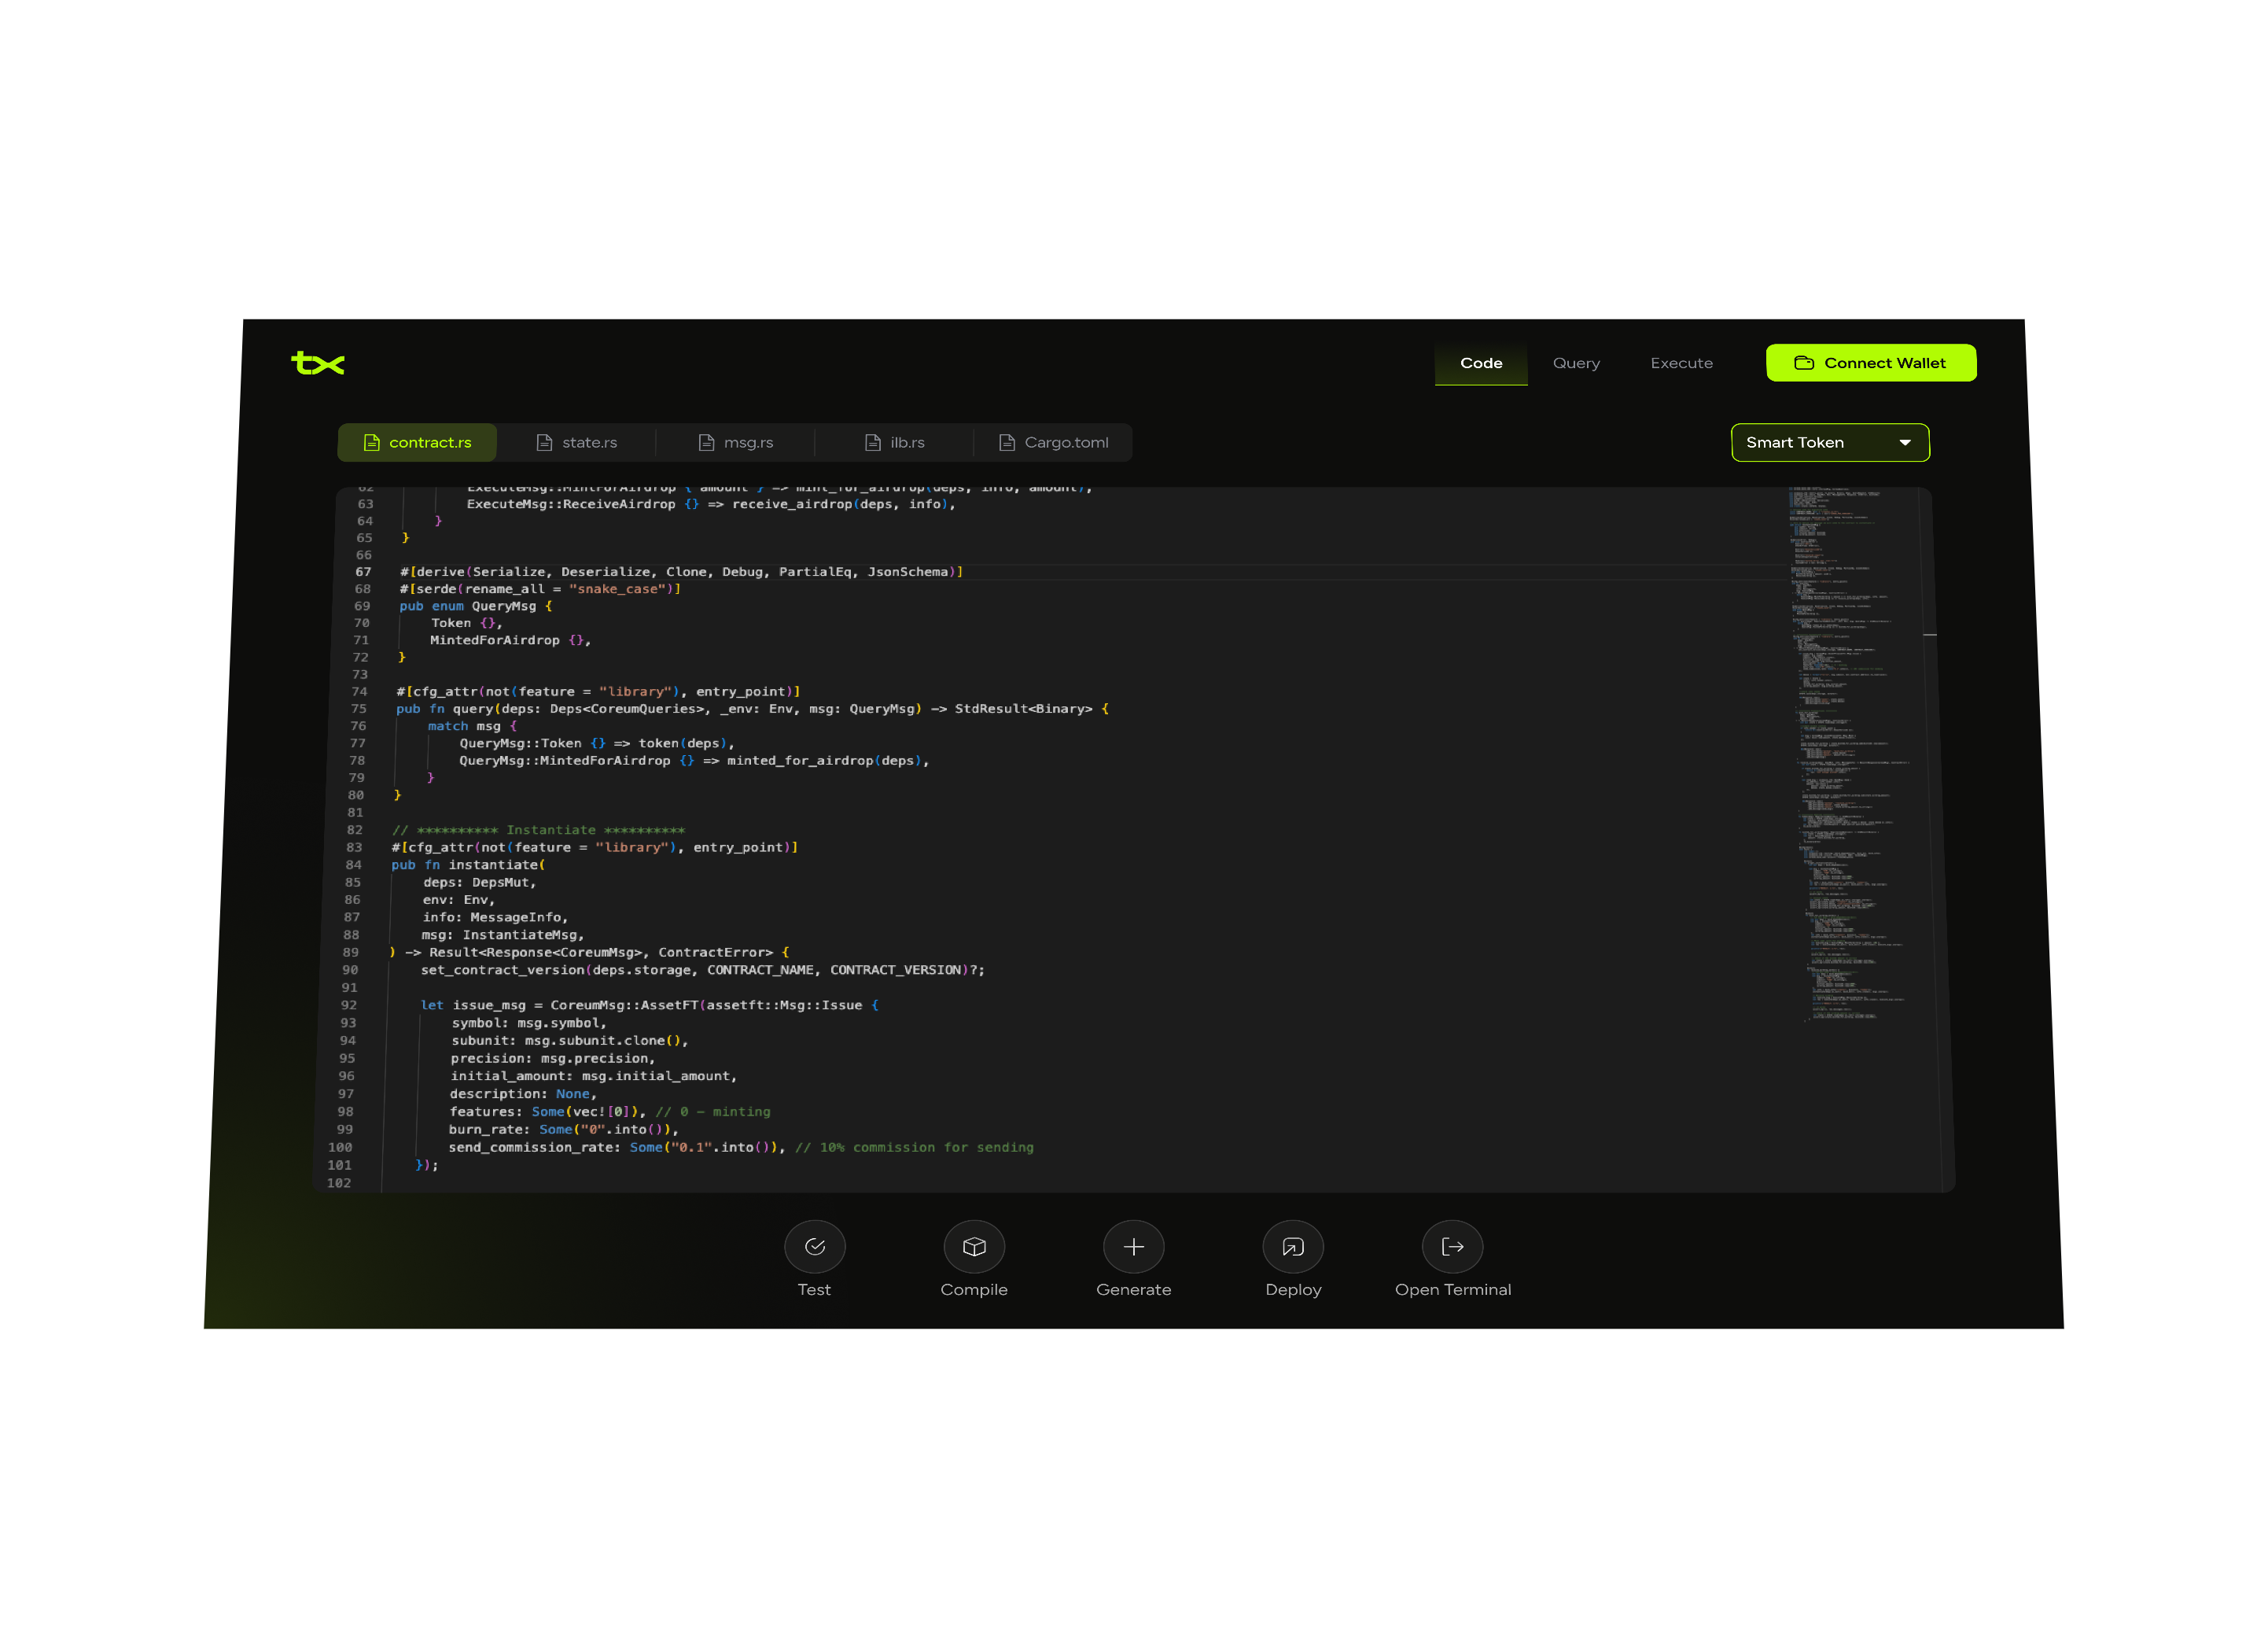Click the file icon on Cargo.toml tab
Image resolution: width=2268 pixels, height=1626 pixels.
coord(1007,442)
